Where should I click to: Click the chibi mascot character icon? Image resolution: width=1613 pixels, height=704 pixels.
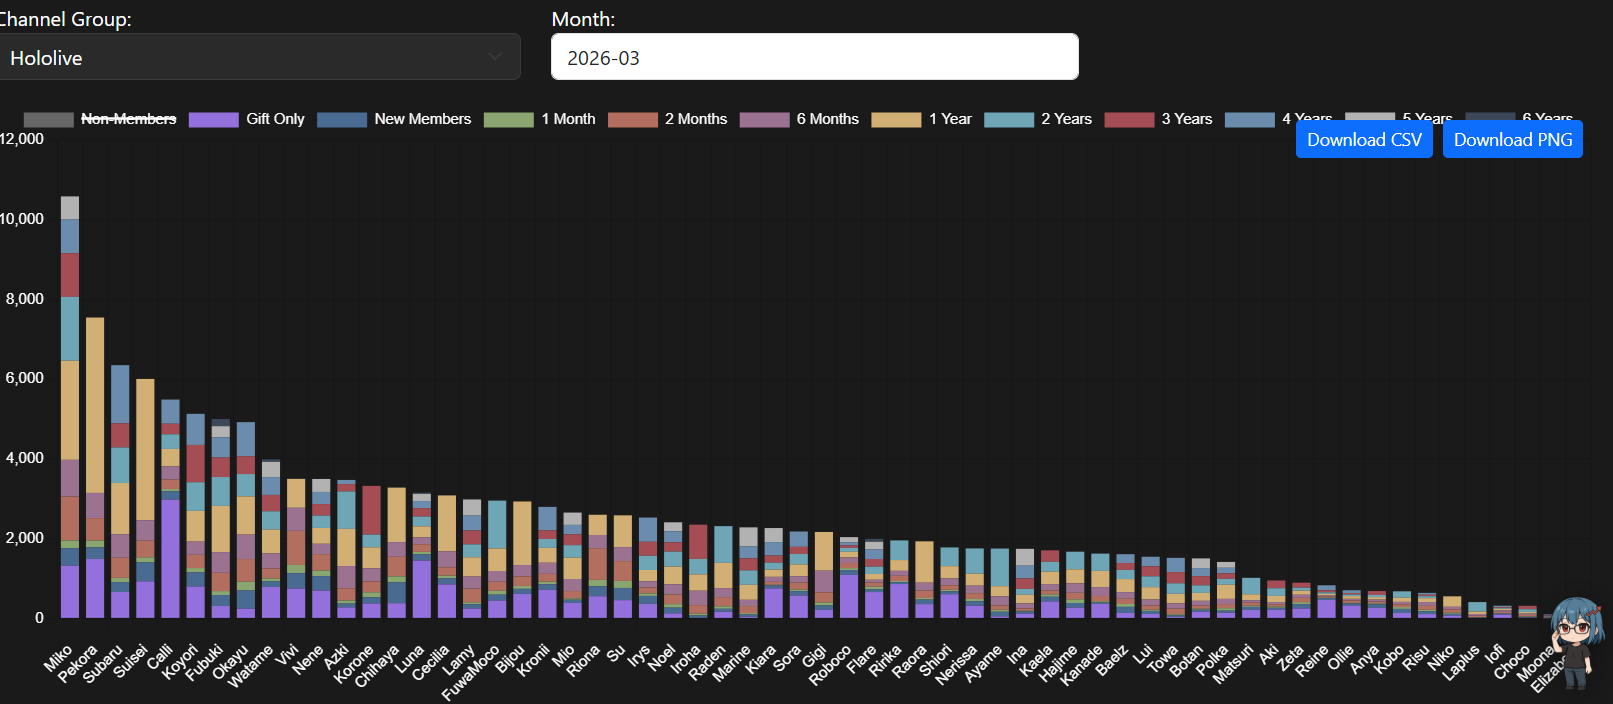pos(1576,642)
